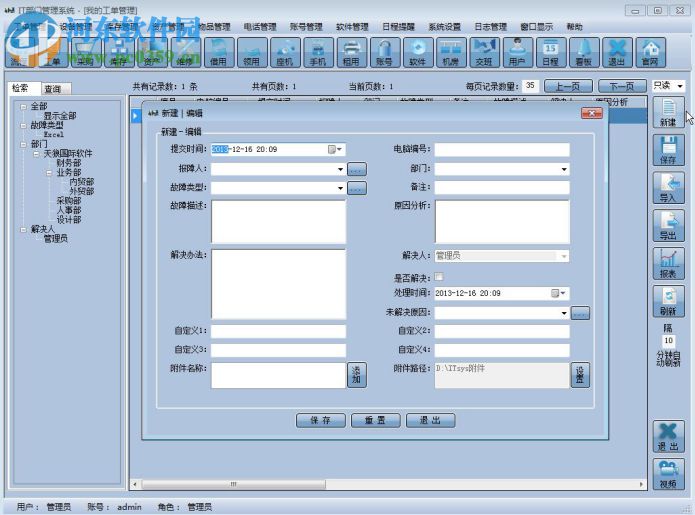Expand the 报障人 combo box
This screenshot has width=695, height=515.
(340, 169)
